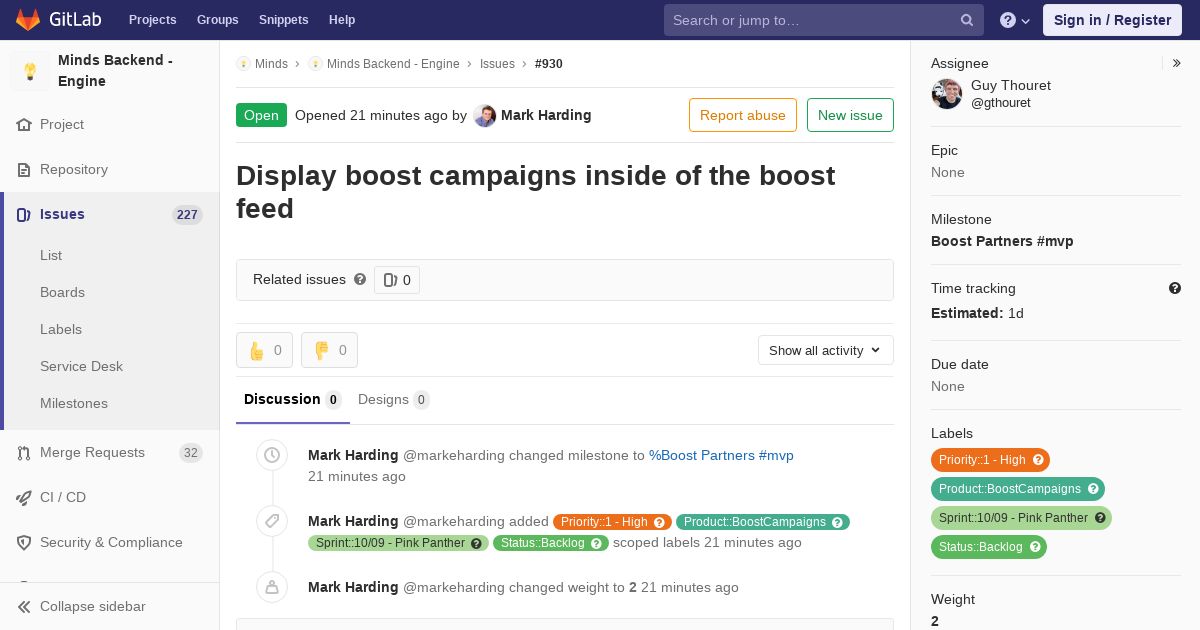
Task: Click the Time tracking help icon
Action: (x=1175, y=288)
